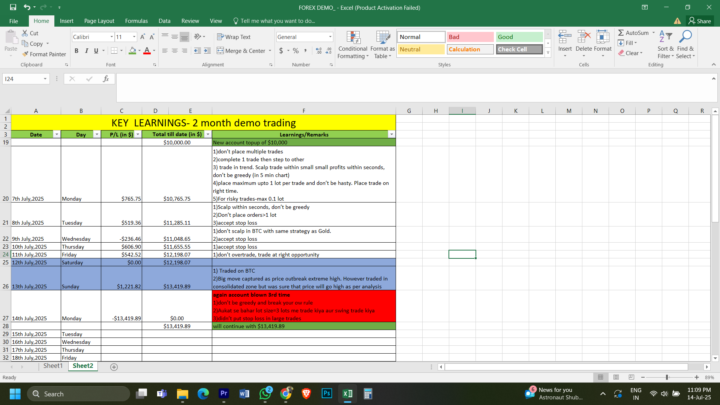
Task: Open filter dropdown on Learnings/Remarks header
Action: coord(391,135)
